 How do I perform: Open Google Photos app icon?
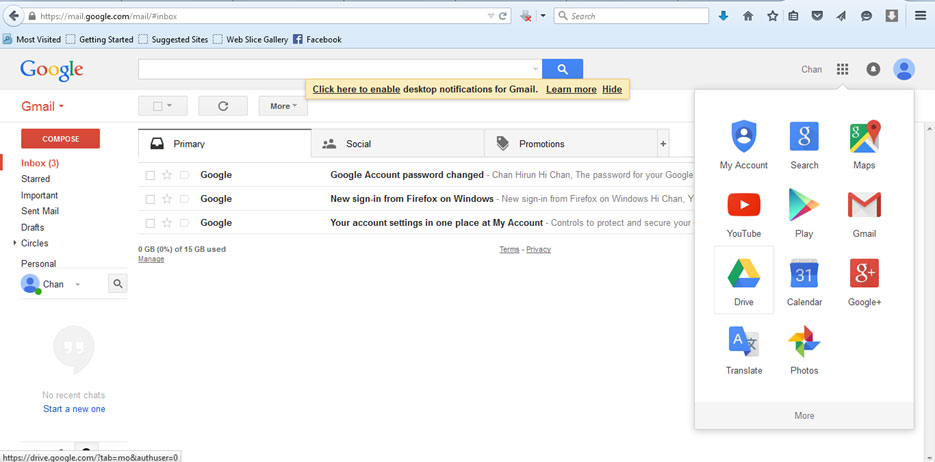pyautogui.click(x=804, y=348)
